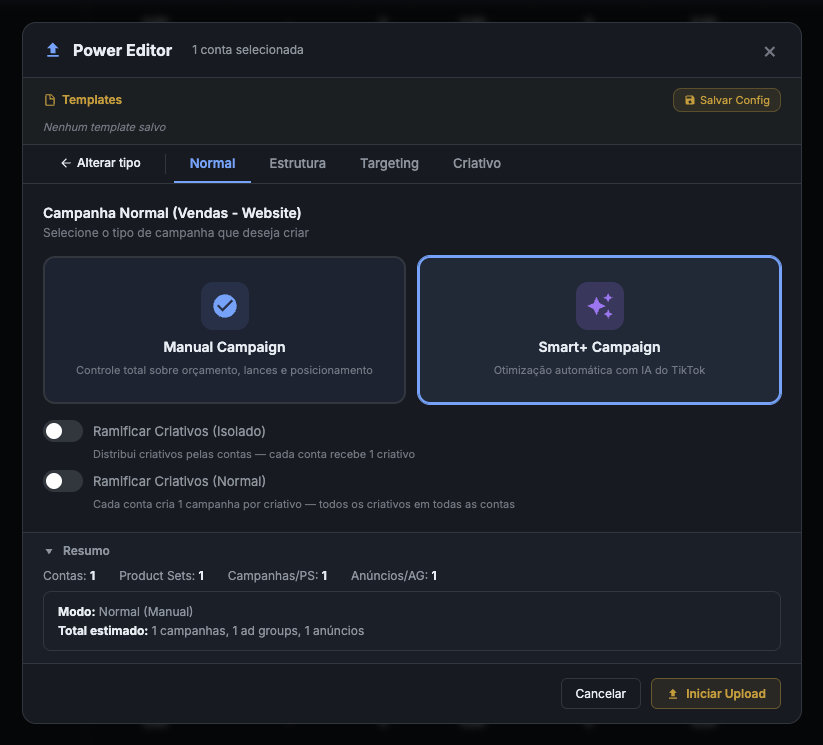Click 'Campanha Normal (Vendas - Website)' heading
823x745 pixels.
[x=172, y=213]
